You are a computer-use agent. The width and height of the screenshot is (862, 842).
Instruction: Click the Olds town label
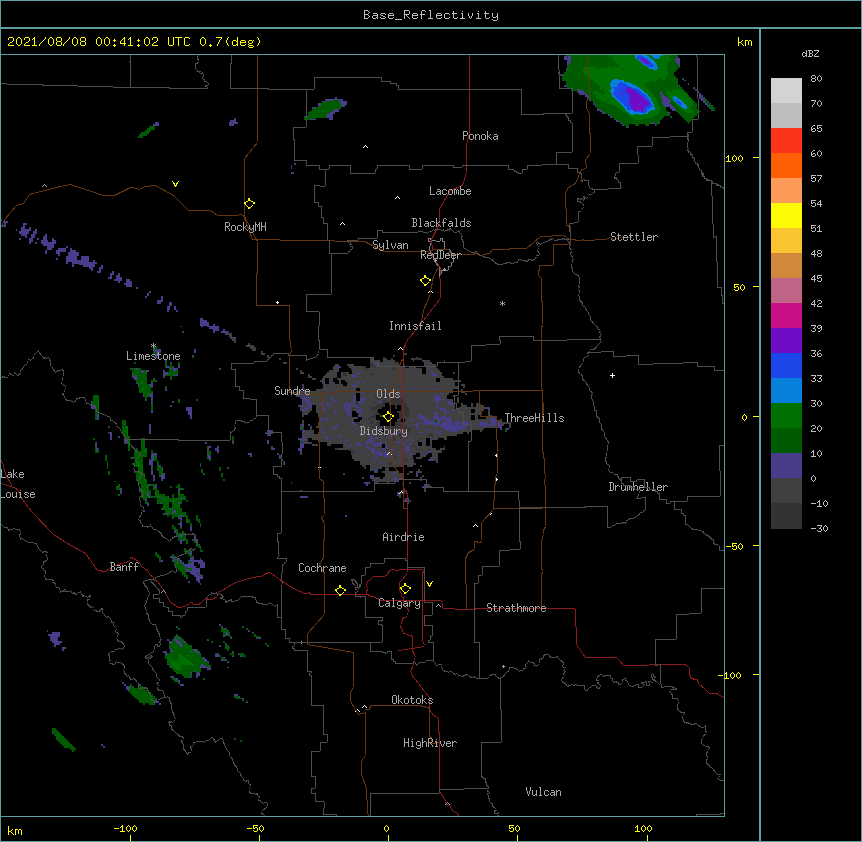click(388, 394)
